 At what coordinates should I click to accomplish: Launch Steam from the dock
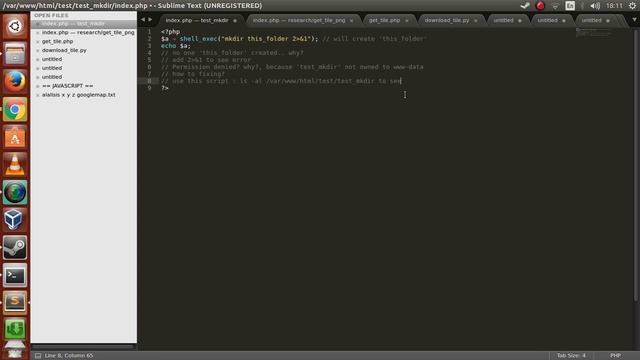point(15,248)
